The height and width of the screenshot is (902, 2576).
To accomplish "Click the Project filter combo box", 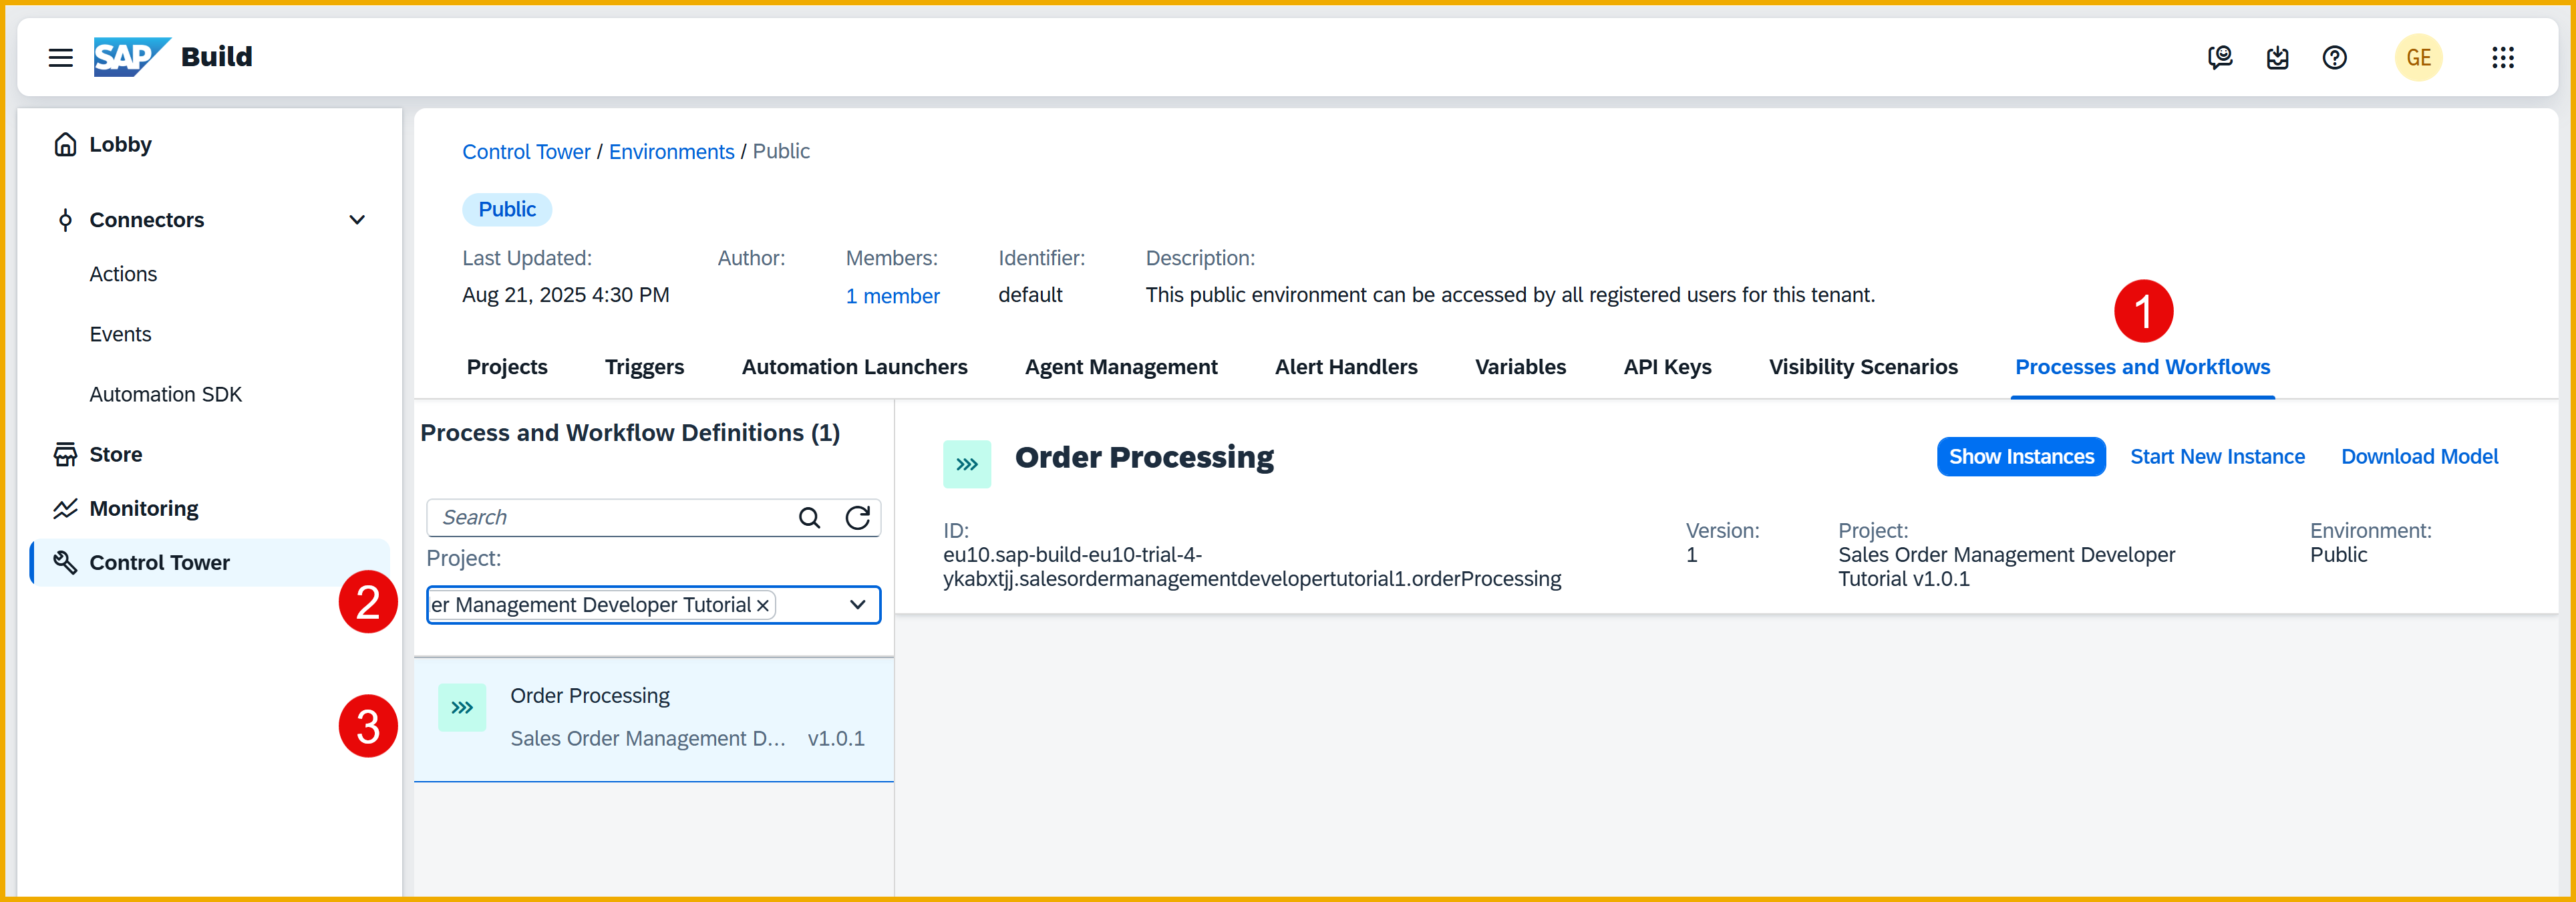I will [x=653, y=605].
